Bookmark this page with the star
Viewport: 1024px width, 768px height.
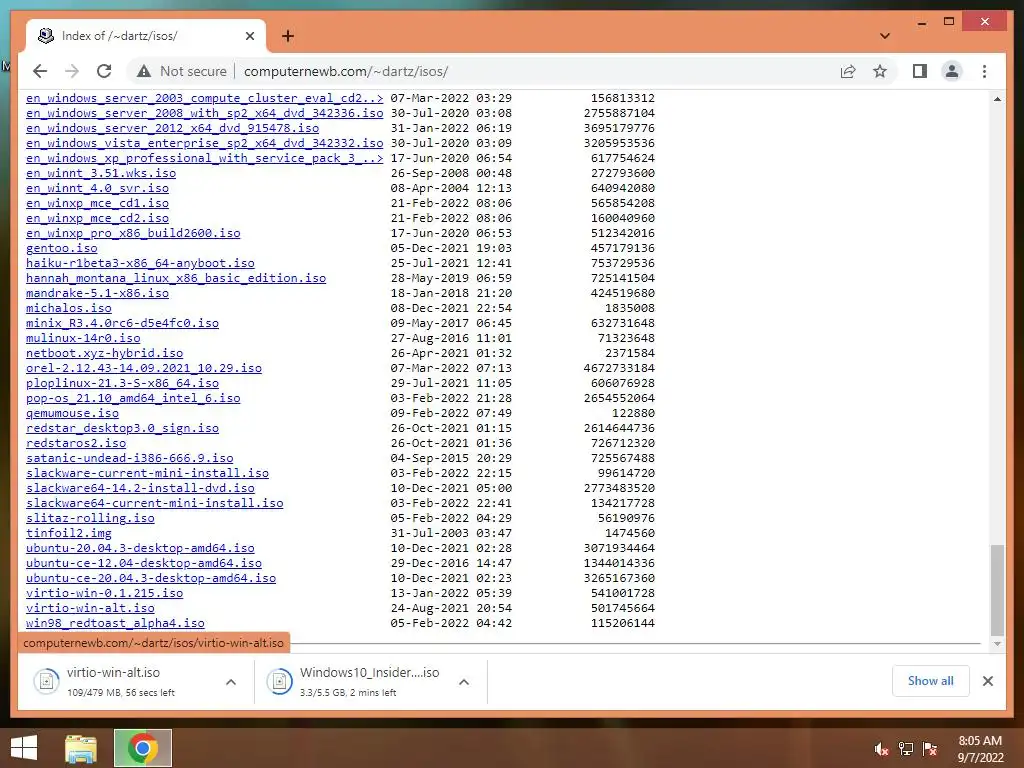pyautogui.click(x=880, y=71)
